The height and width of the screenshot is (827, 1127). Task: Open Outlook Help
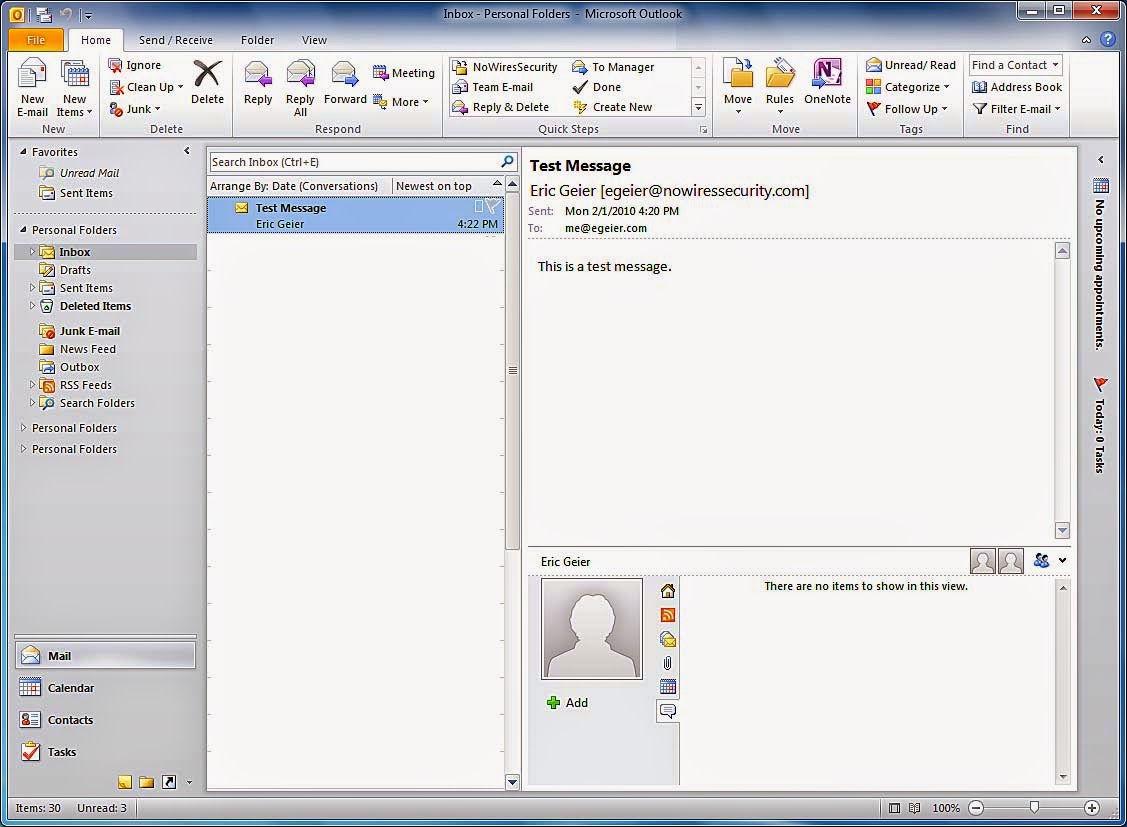tap(1108, 40)
